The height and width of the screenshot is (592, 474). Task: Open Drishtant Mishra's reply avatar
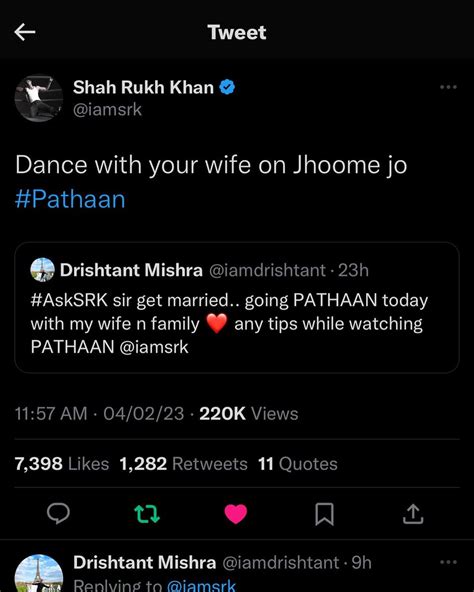39,573
